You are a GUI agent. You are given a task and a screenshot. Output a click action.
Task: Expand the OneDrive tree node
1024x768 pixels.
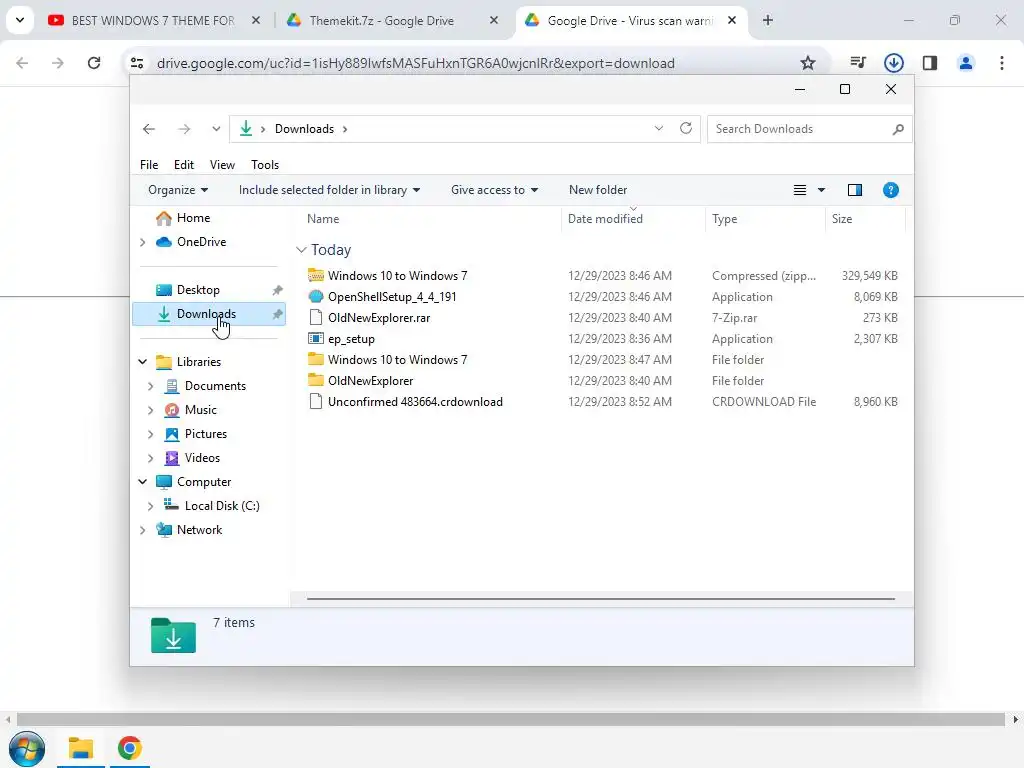pyautogui.click(x=143, y=242)
